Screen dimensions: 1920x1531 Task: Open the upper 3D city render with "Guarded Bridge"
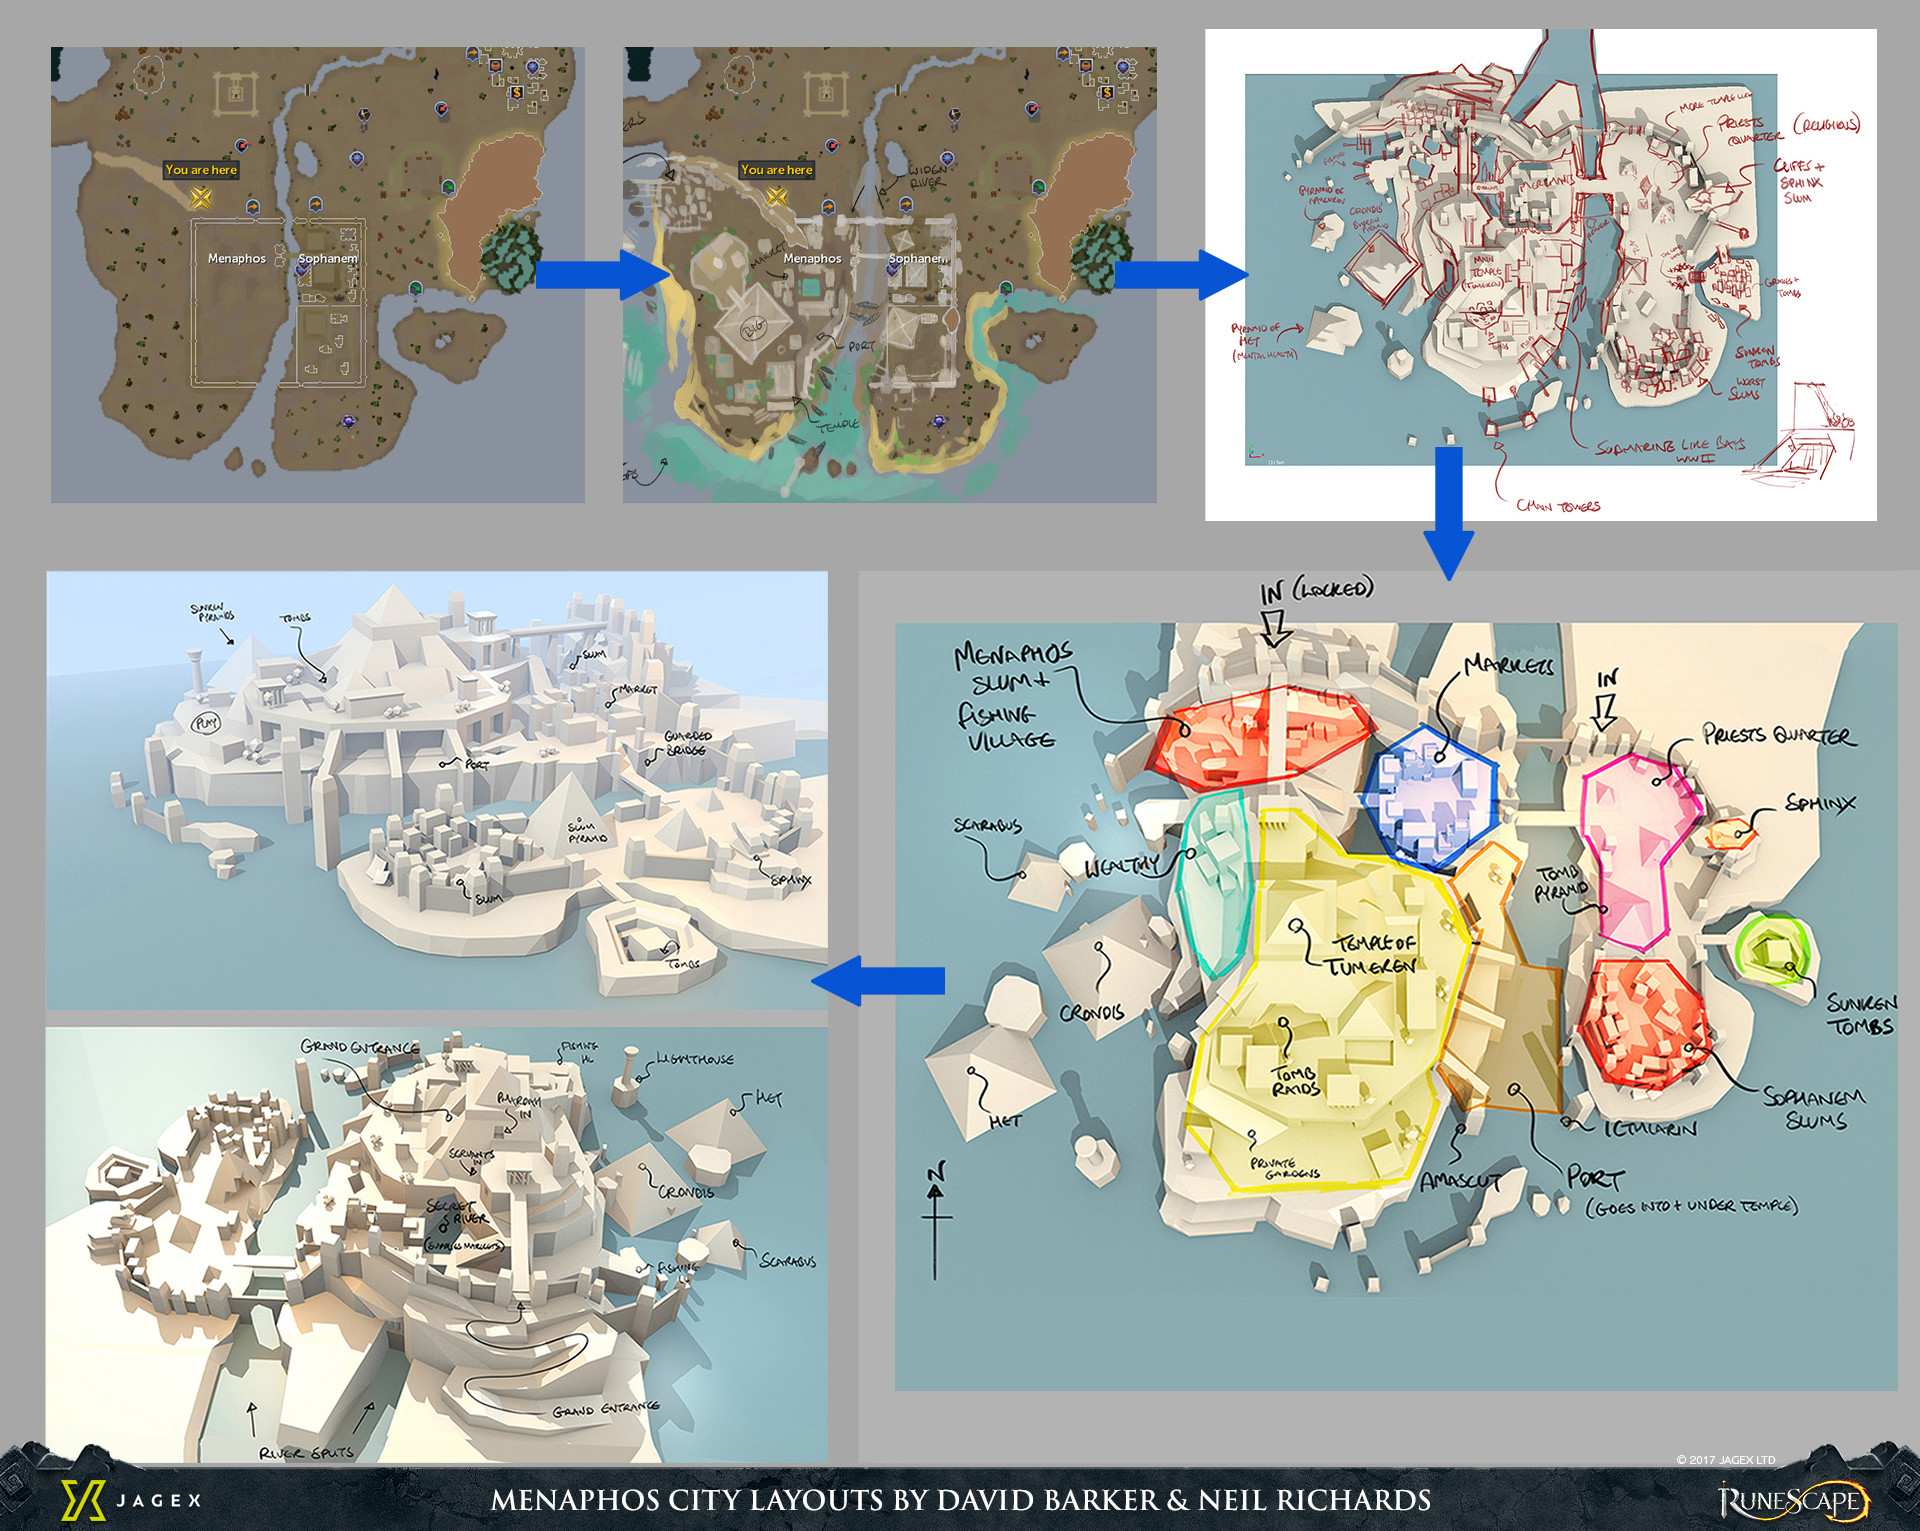(437, 790)
